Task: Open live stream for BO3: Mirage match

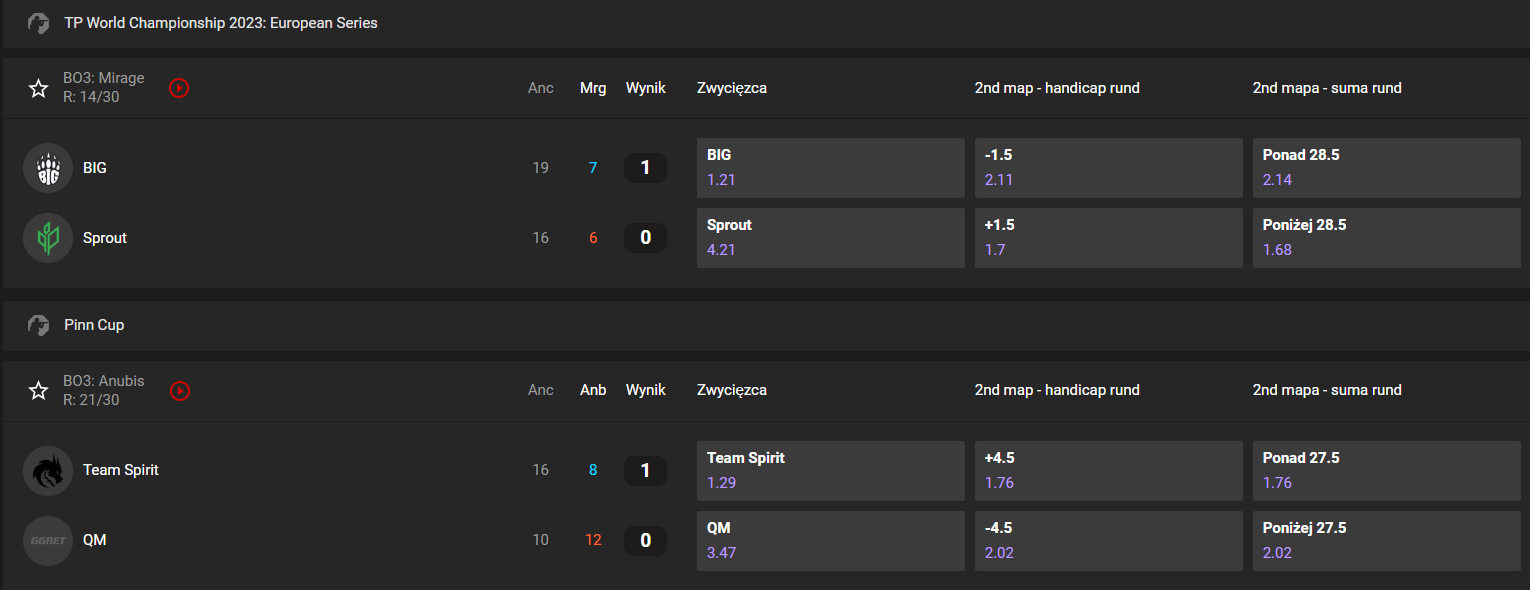Action: [x=179, y=88]
